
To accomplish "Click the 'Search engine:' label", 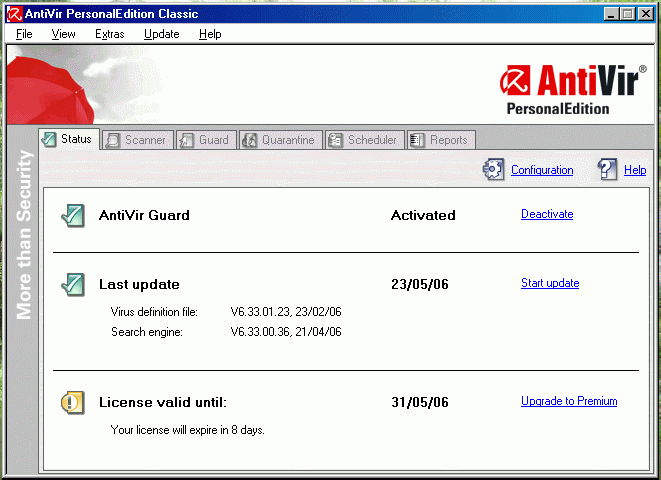I will click(147, 332).
